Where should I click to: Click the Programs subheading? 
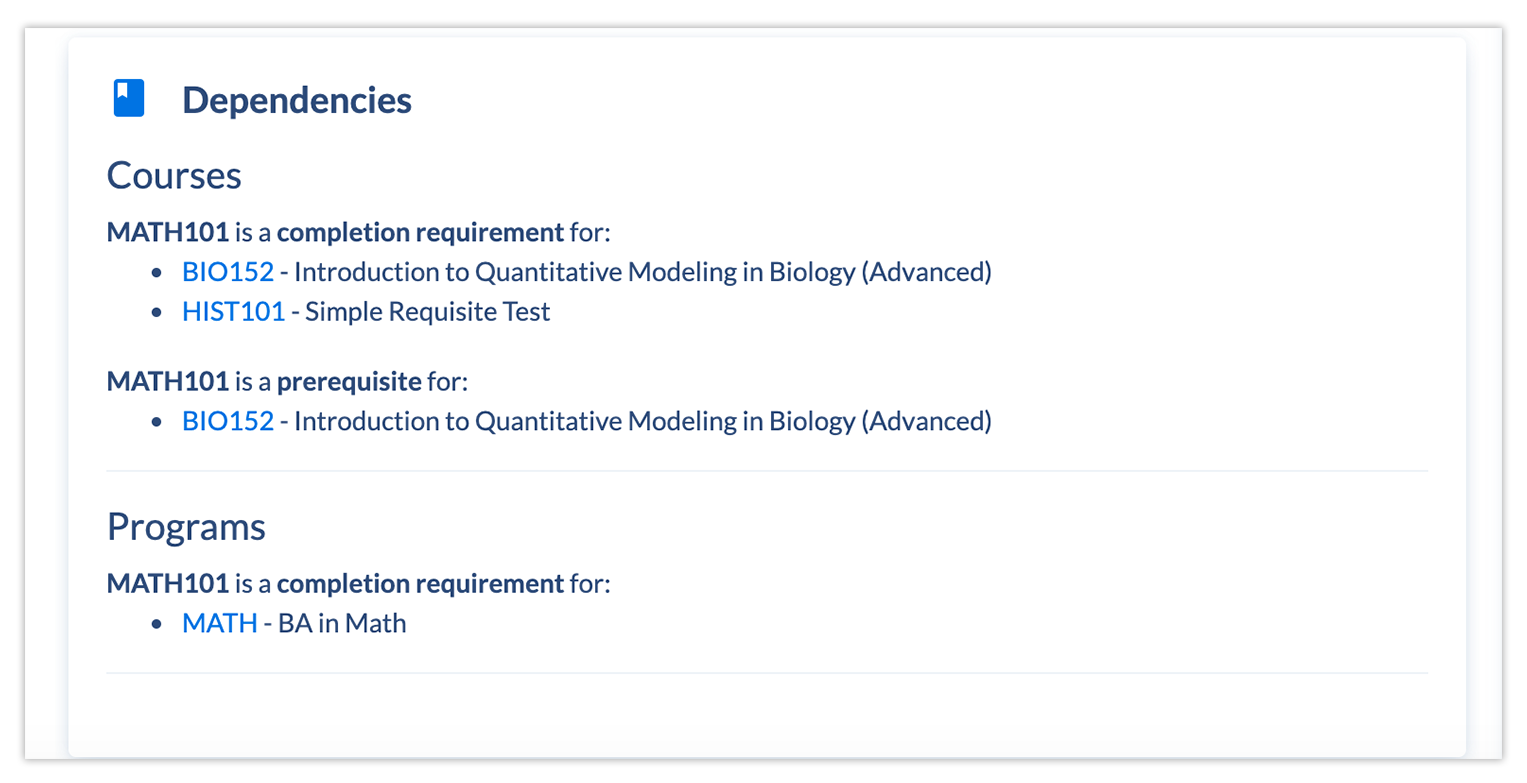point(186,526)
